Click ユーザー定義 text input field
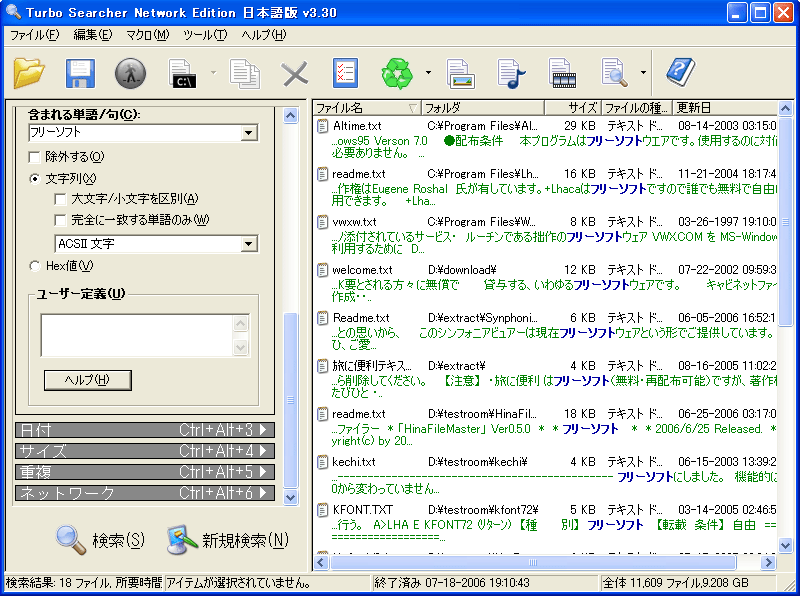800x596 pixels. (137, 335)
